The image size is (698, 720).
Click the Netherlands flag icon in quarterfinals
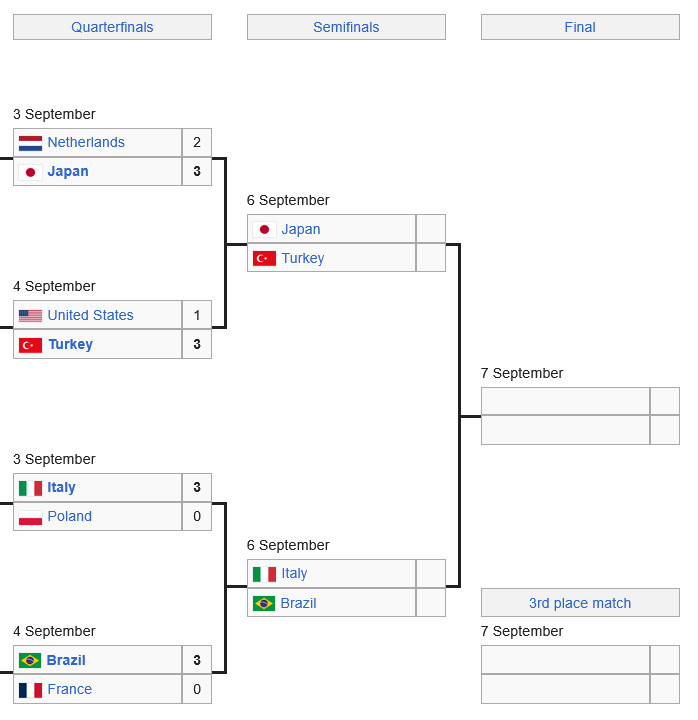(30, 143)
